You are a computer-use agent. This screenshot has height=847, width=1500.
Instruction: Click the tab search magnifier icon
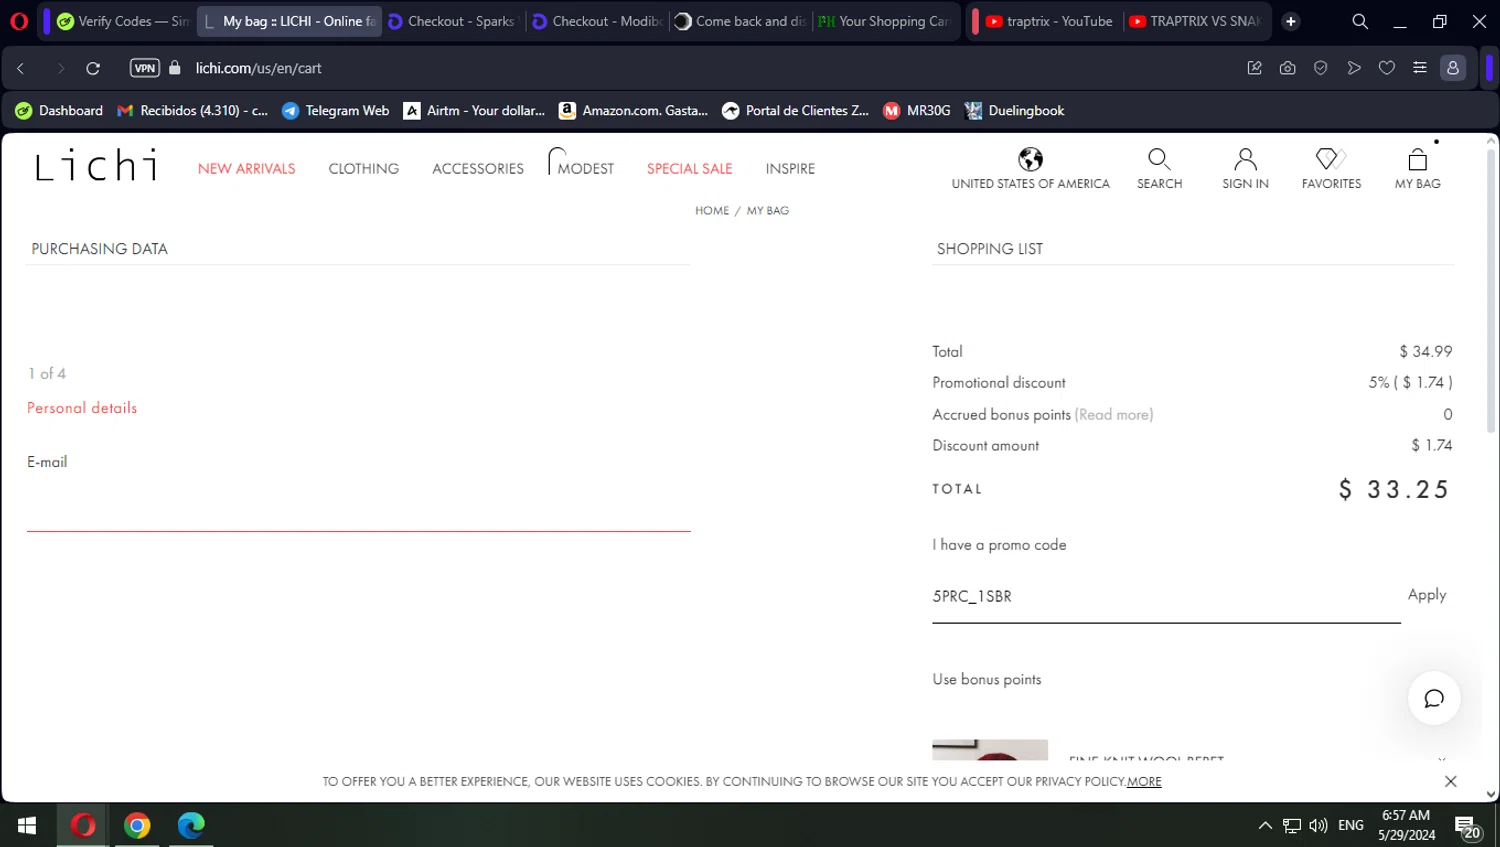coord(1360,21)
